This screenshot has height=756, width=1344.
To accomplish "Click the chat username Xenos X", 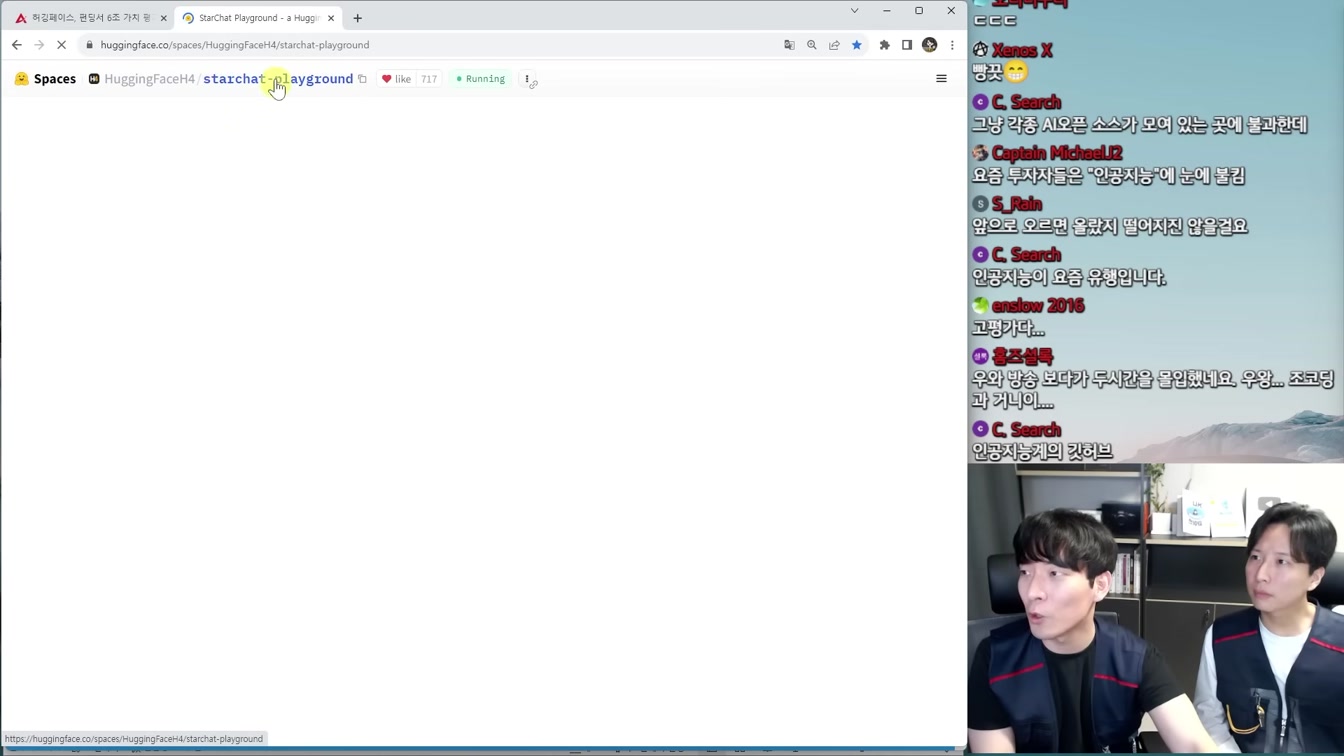I will click(1022, 50).
